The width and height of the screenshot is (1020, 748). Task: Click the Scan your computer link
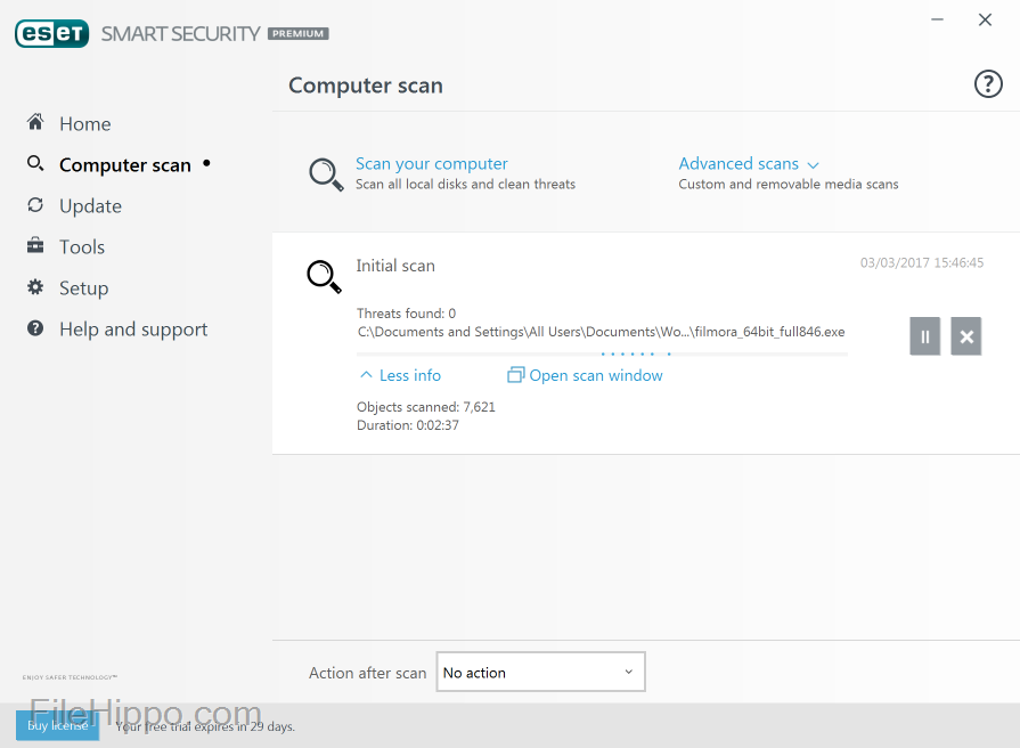tap(431, 164)
